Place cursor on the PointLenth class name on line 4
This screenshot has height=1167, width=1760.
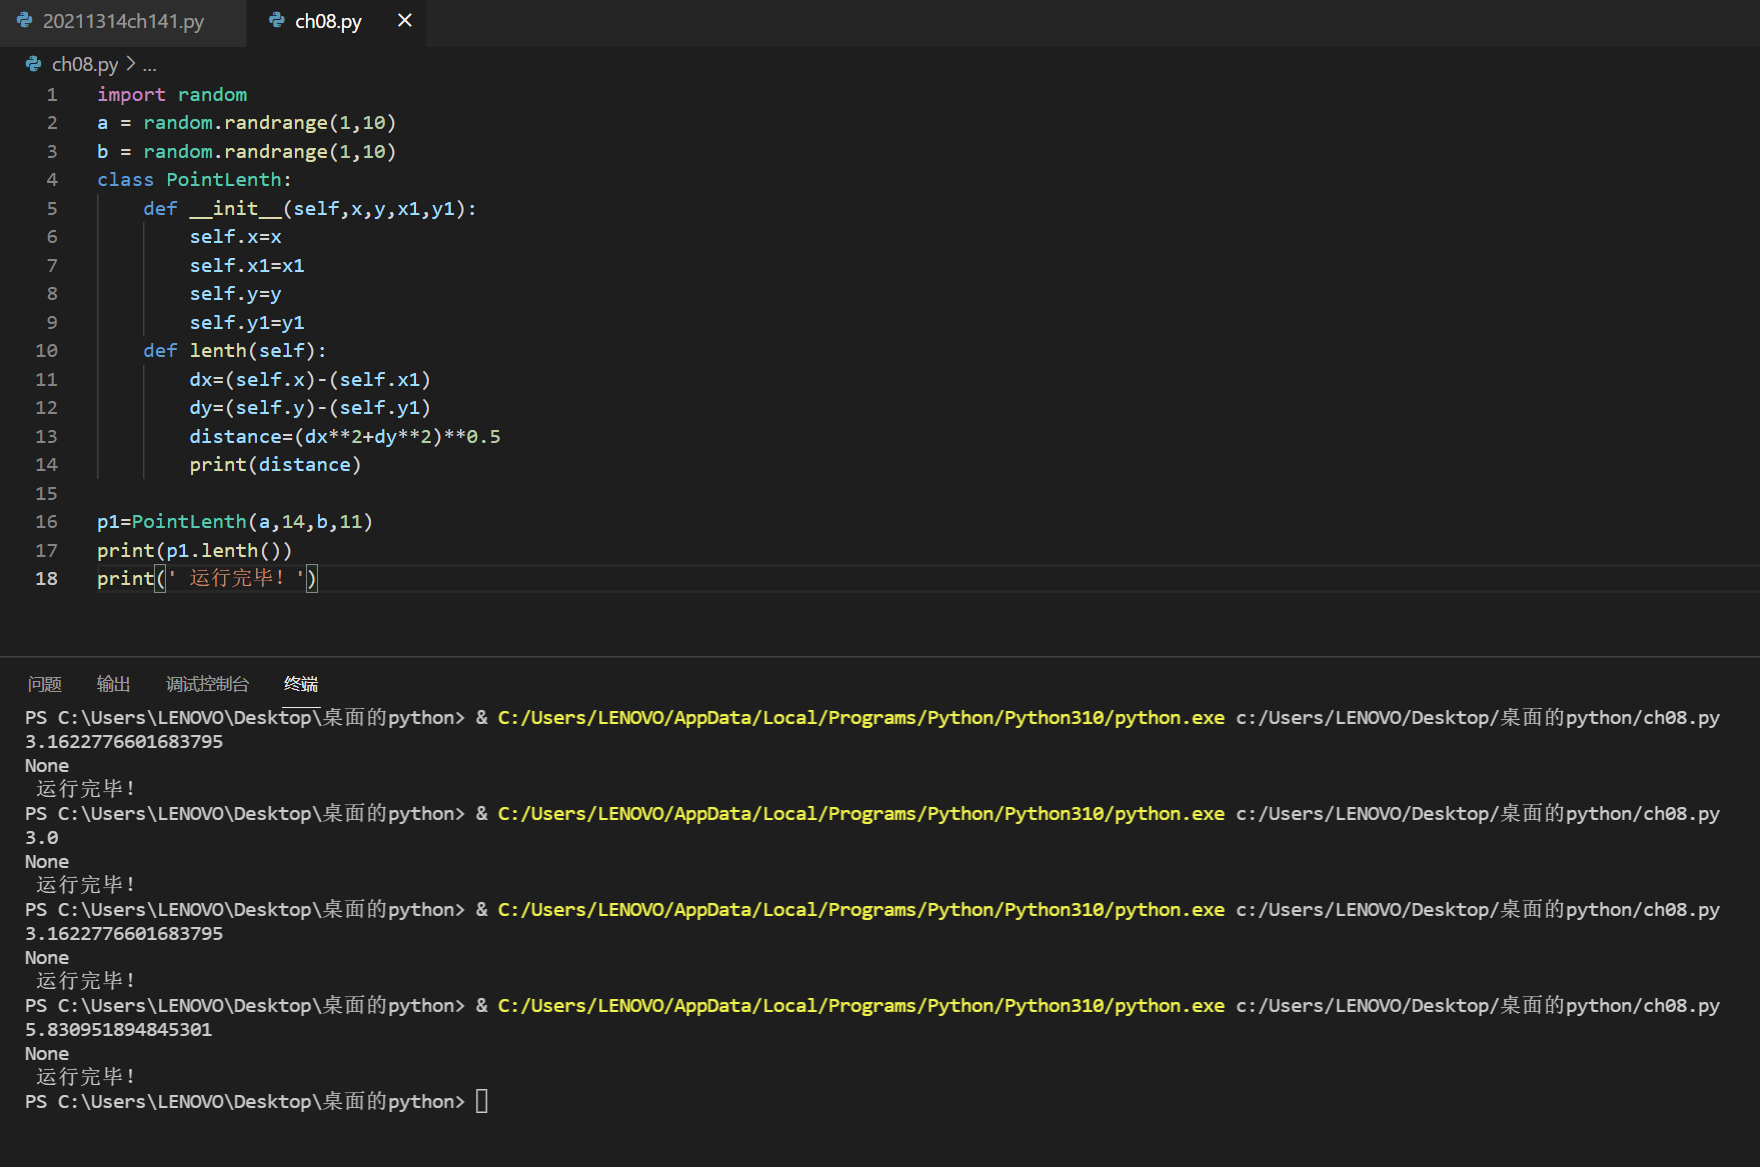coord(224,180)
